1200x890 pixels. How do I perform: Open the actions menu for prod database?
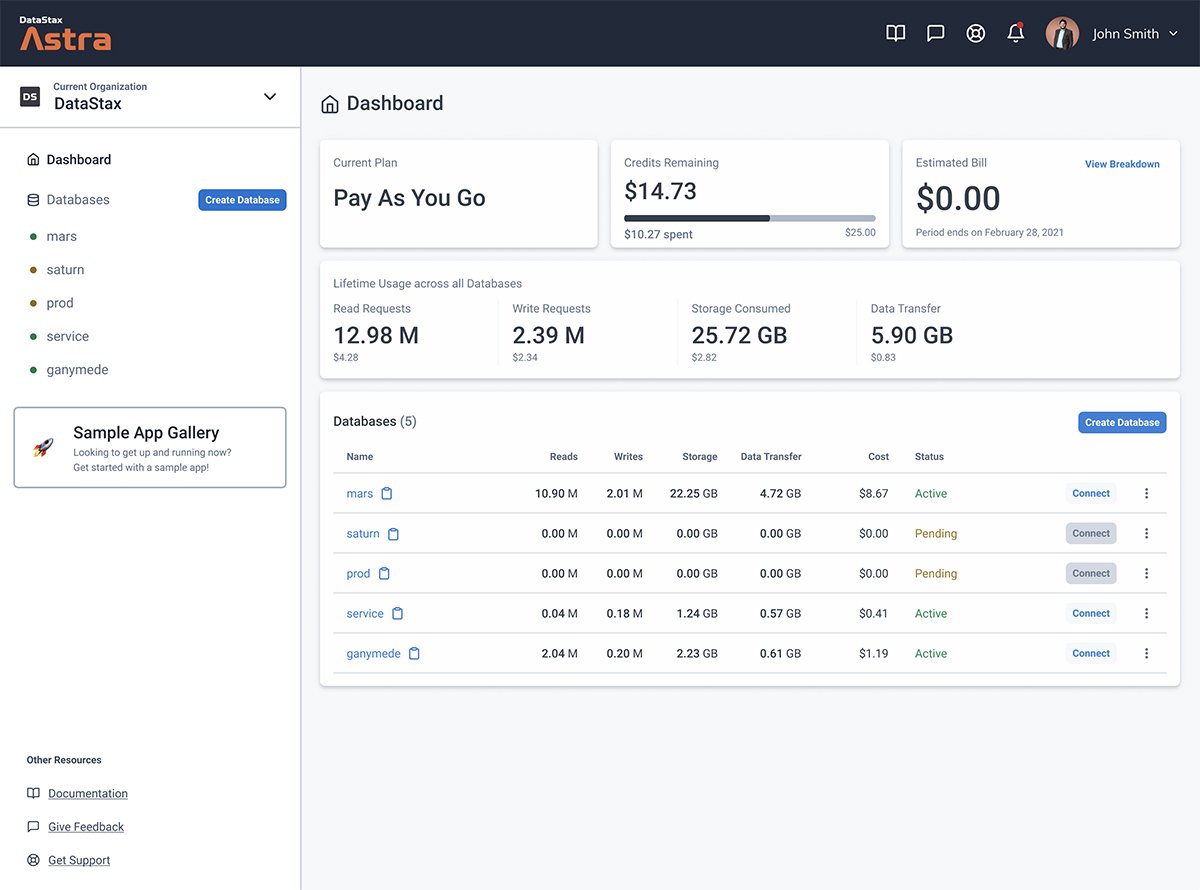point(1146,573)
